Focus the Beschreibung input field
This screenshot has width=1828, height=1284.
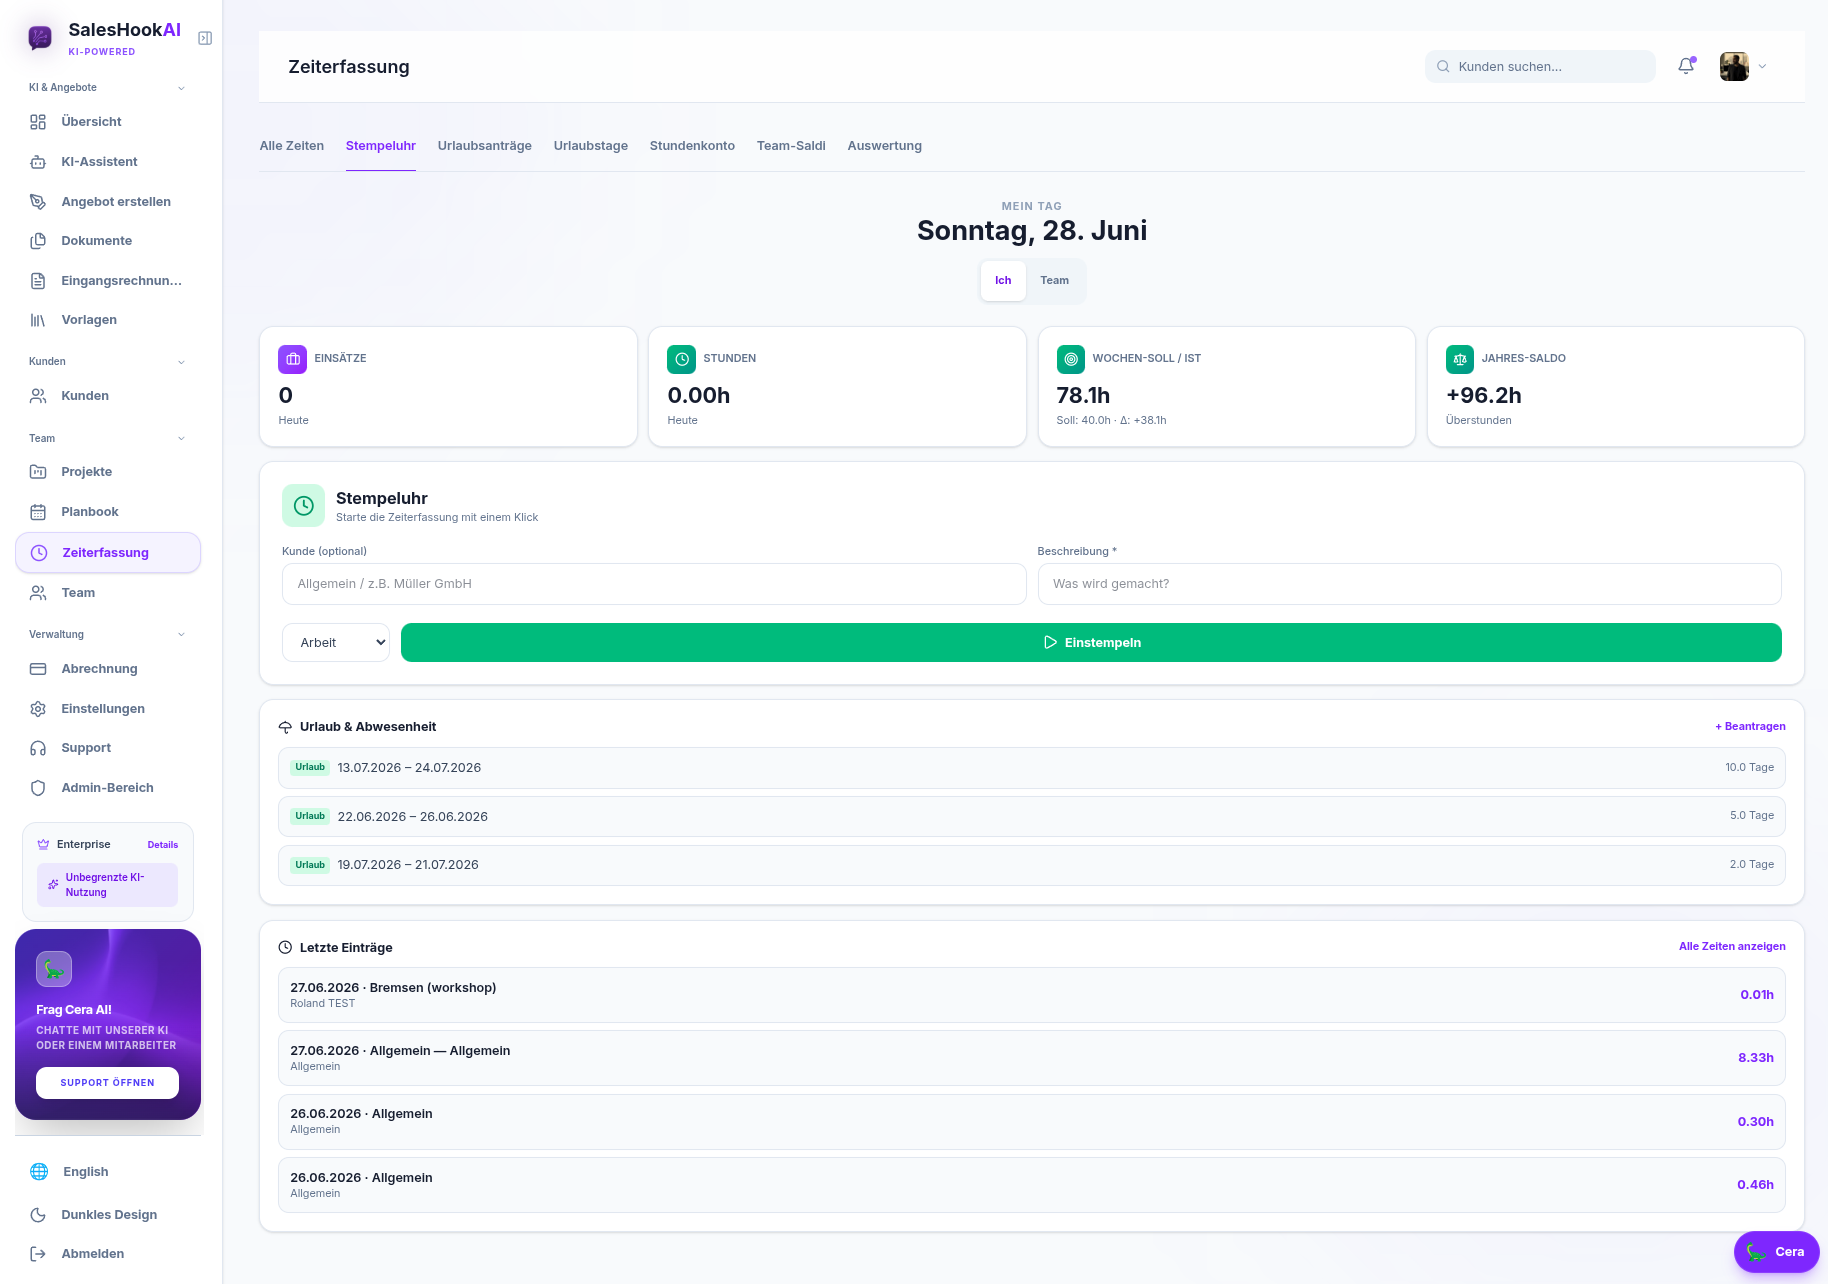[x=1409, y=584]
